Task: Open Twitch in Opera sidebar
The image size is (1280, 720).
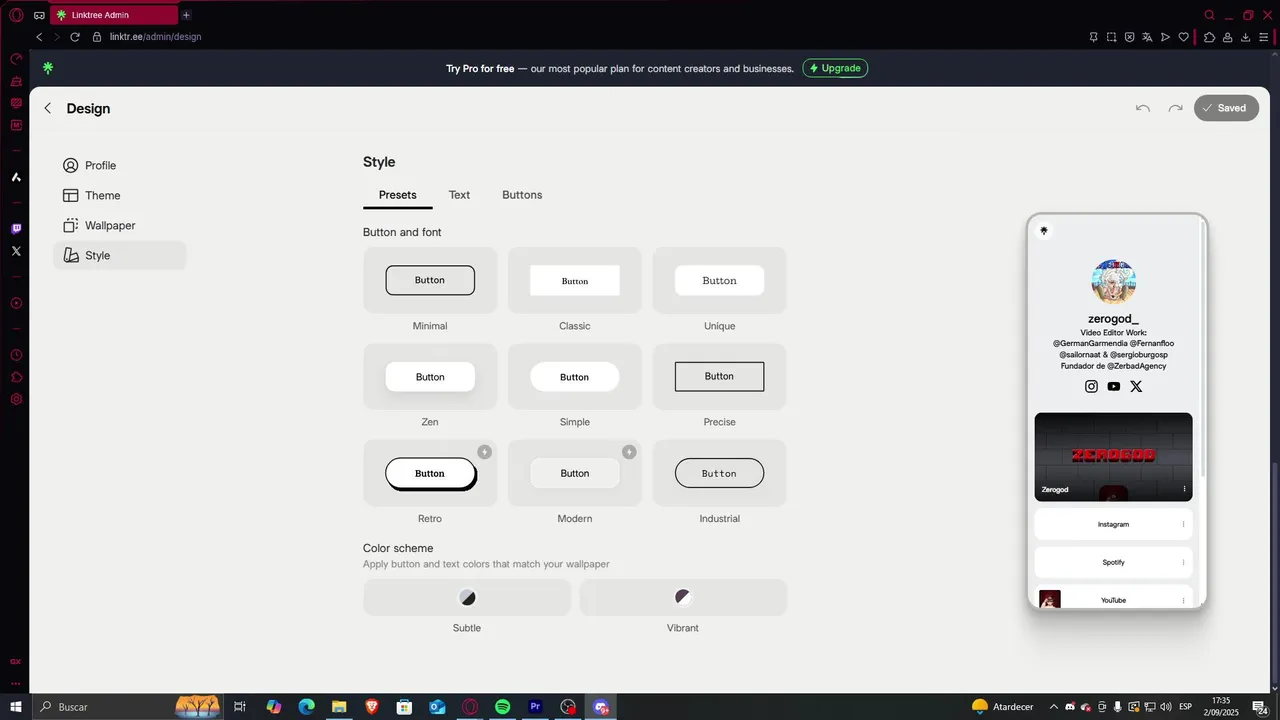Action: (16, 229)
